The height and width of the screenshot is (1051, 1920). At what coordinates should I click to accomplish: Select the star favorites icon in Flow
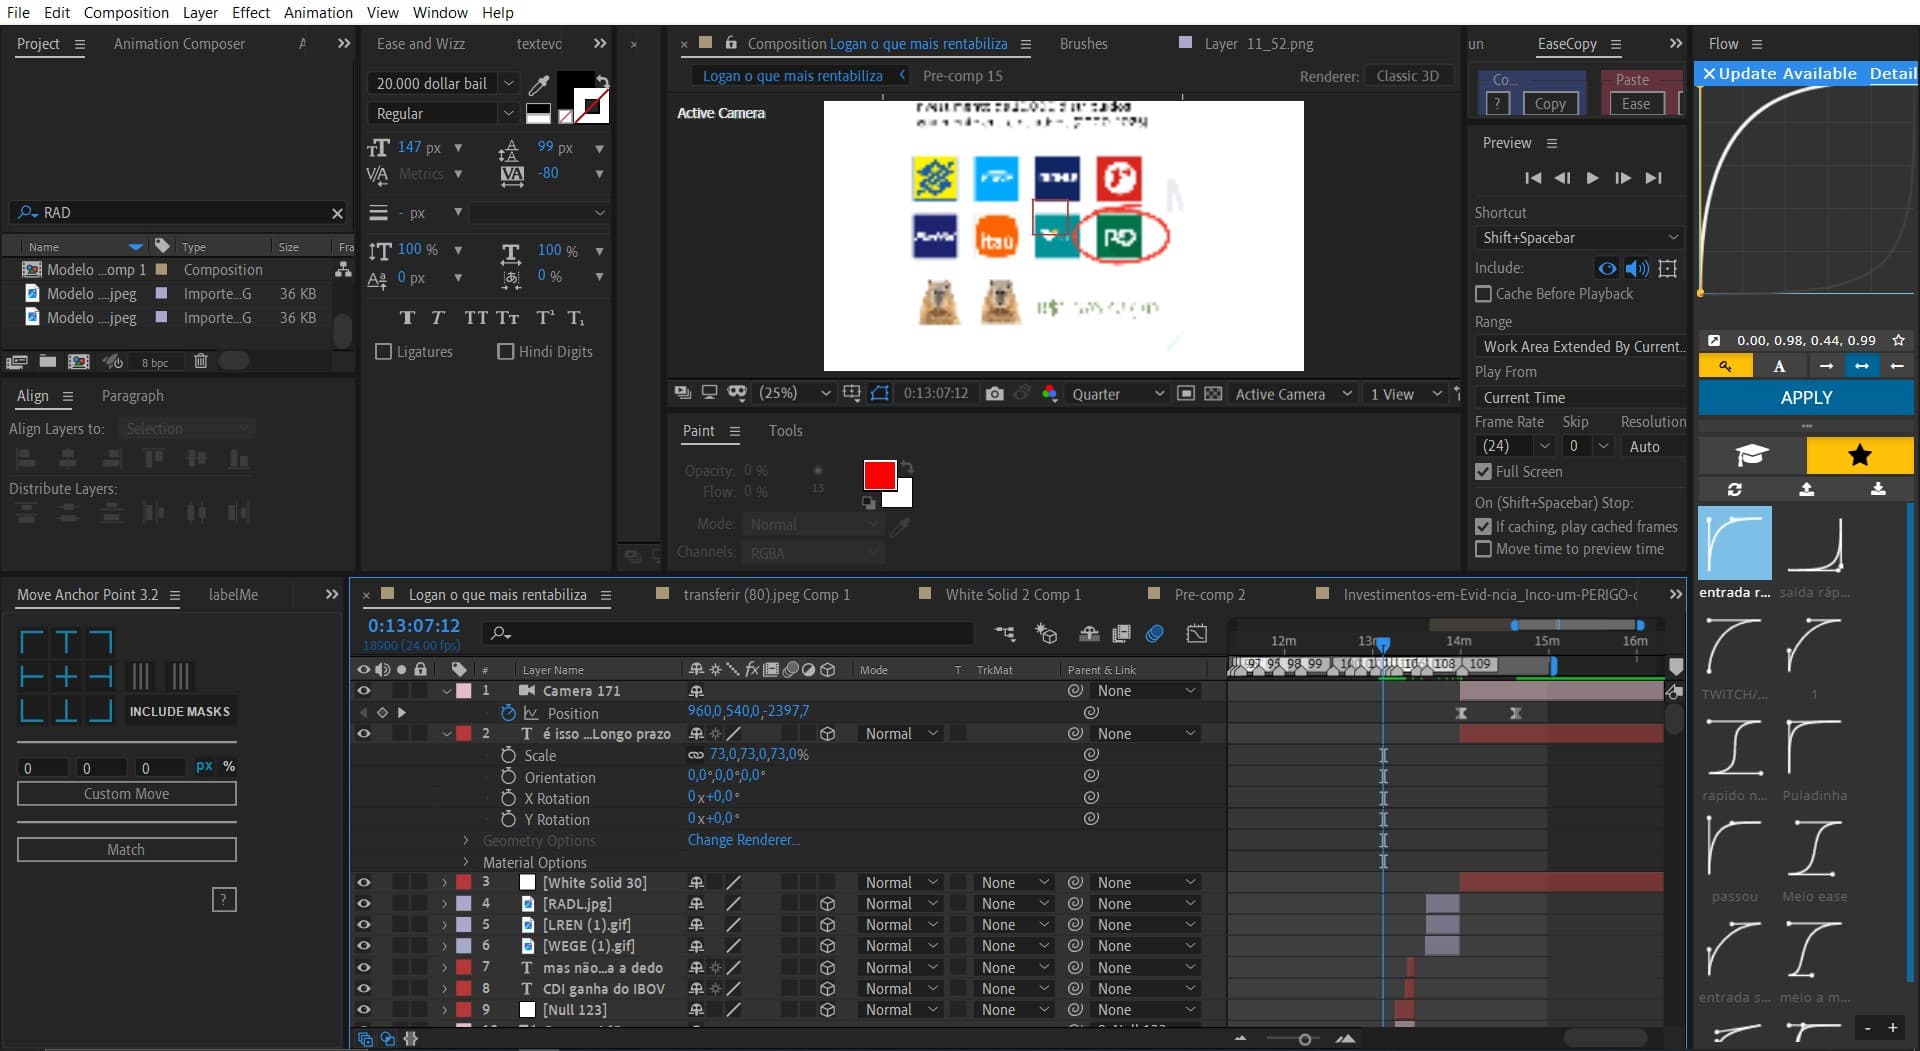[1860, 456]
